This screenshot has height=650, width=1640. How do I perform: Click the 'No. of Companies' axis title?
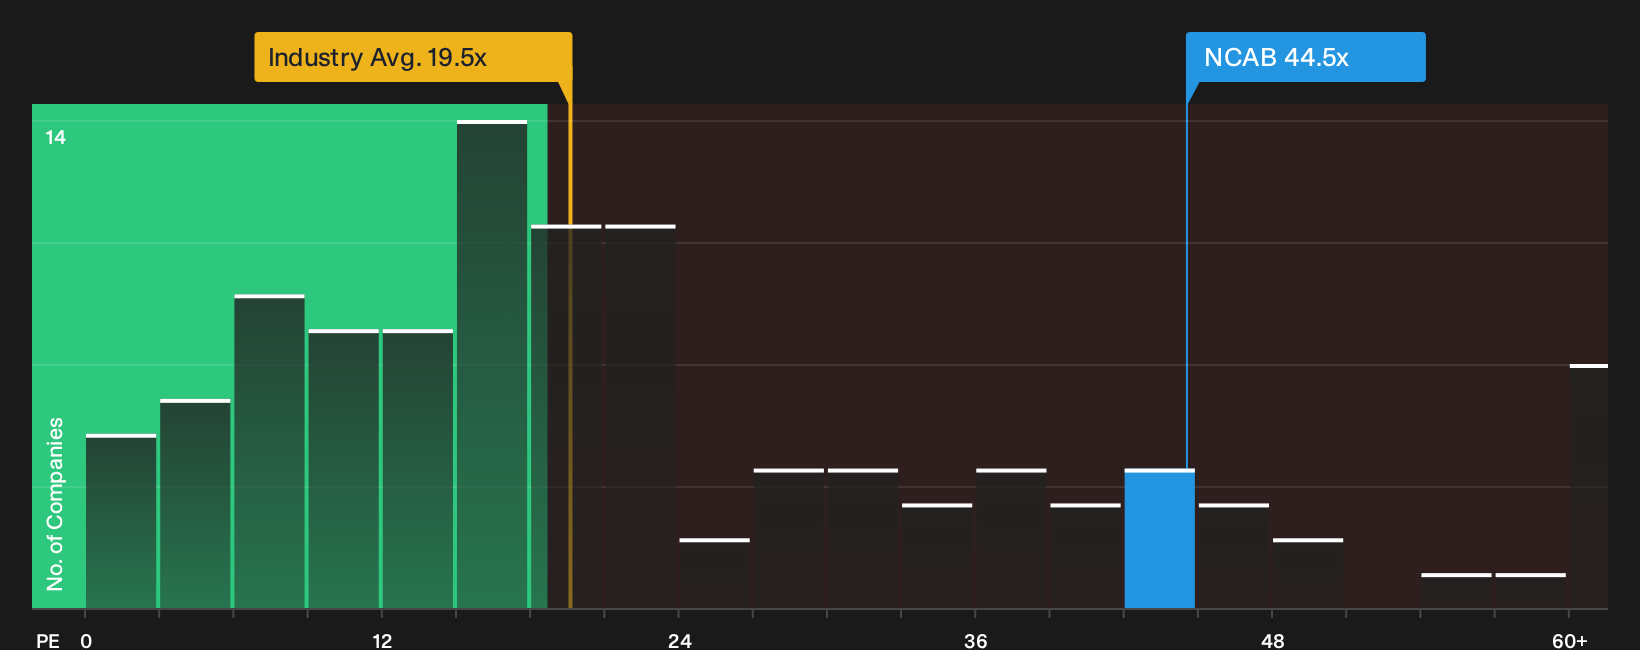coord(55,503)
